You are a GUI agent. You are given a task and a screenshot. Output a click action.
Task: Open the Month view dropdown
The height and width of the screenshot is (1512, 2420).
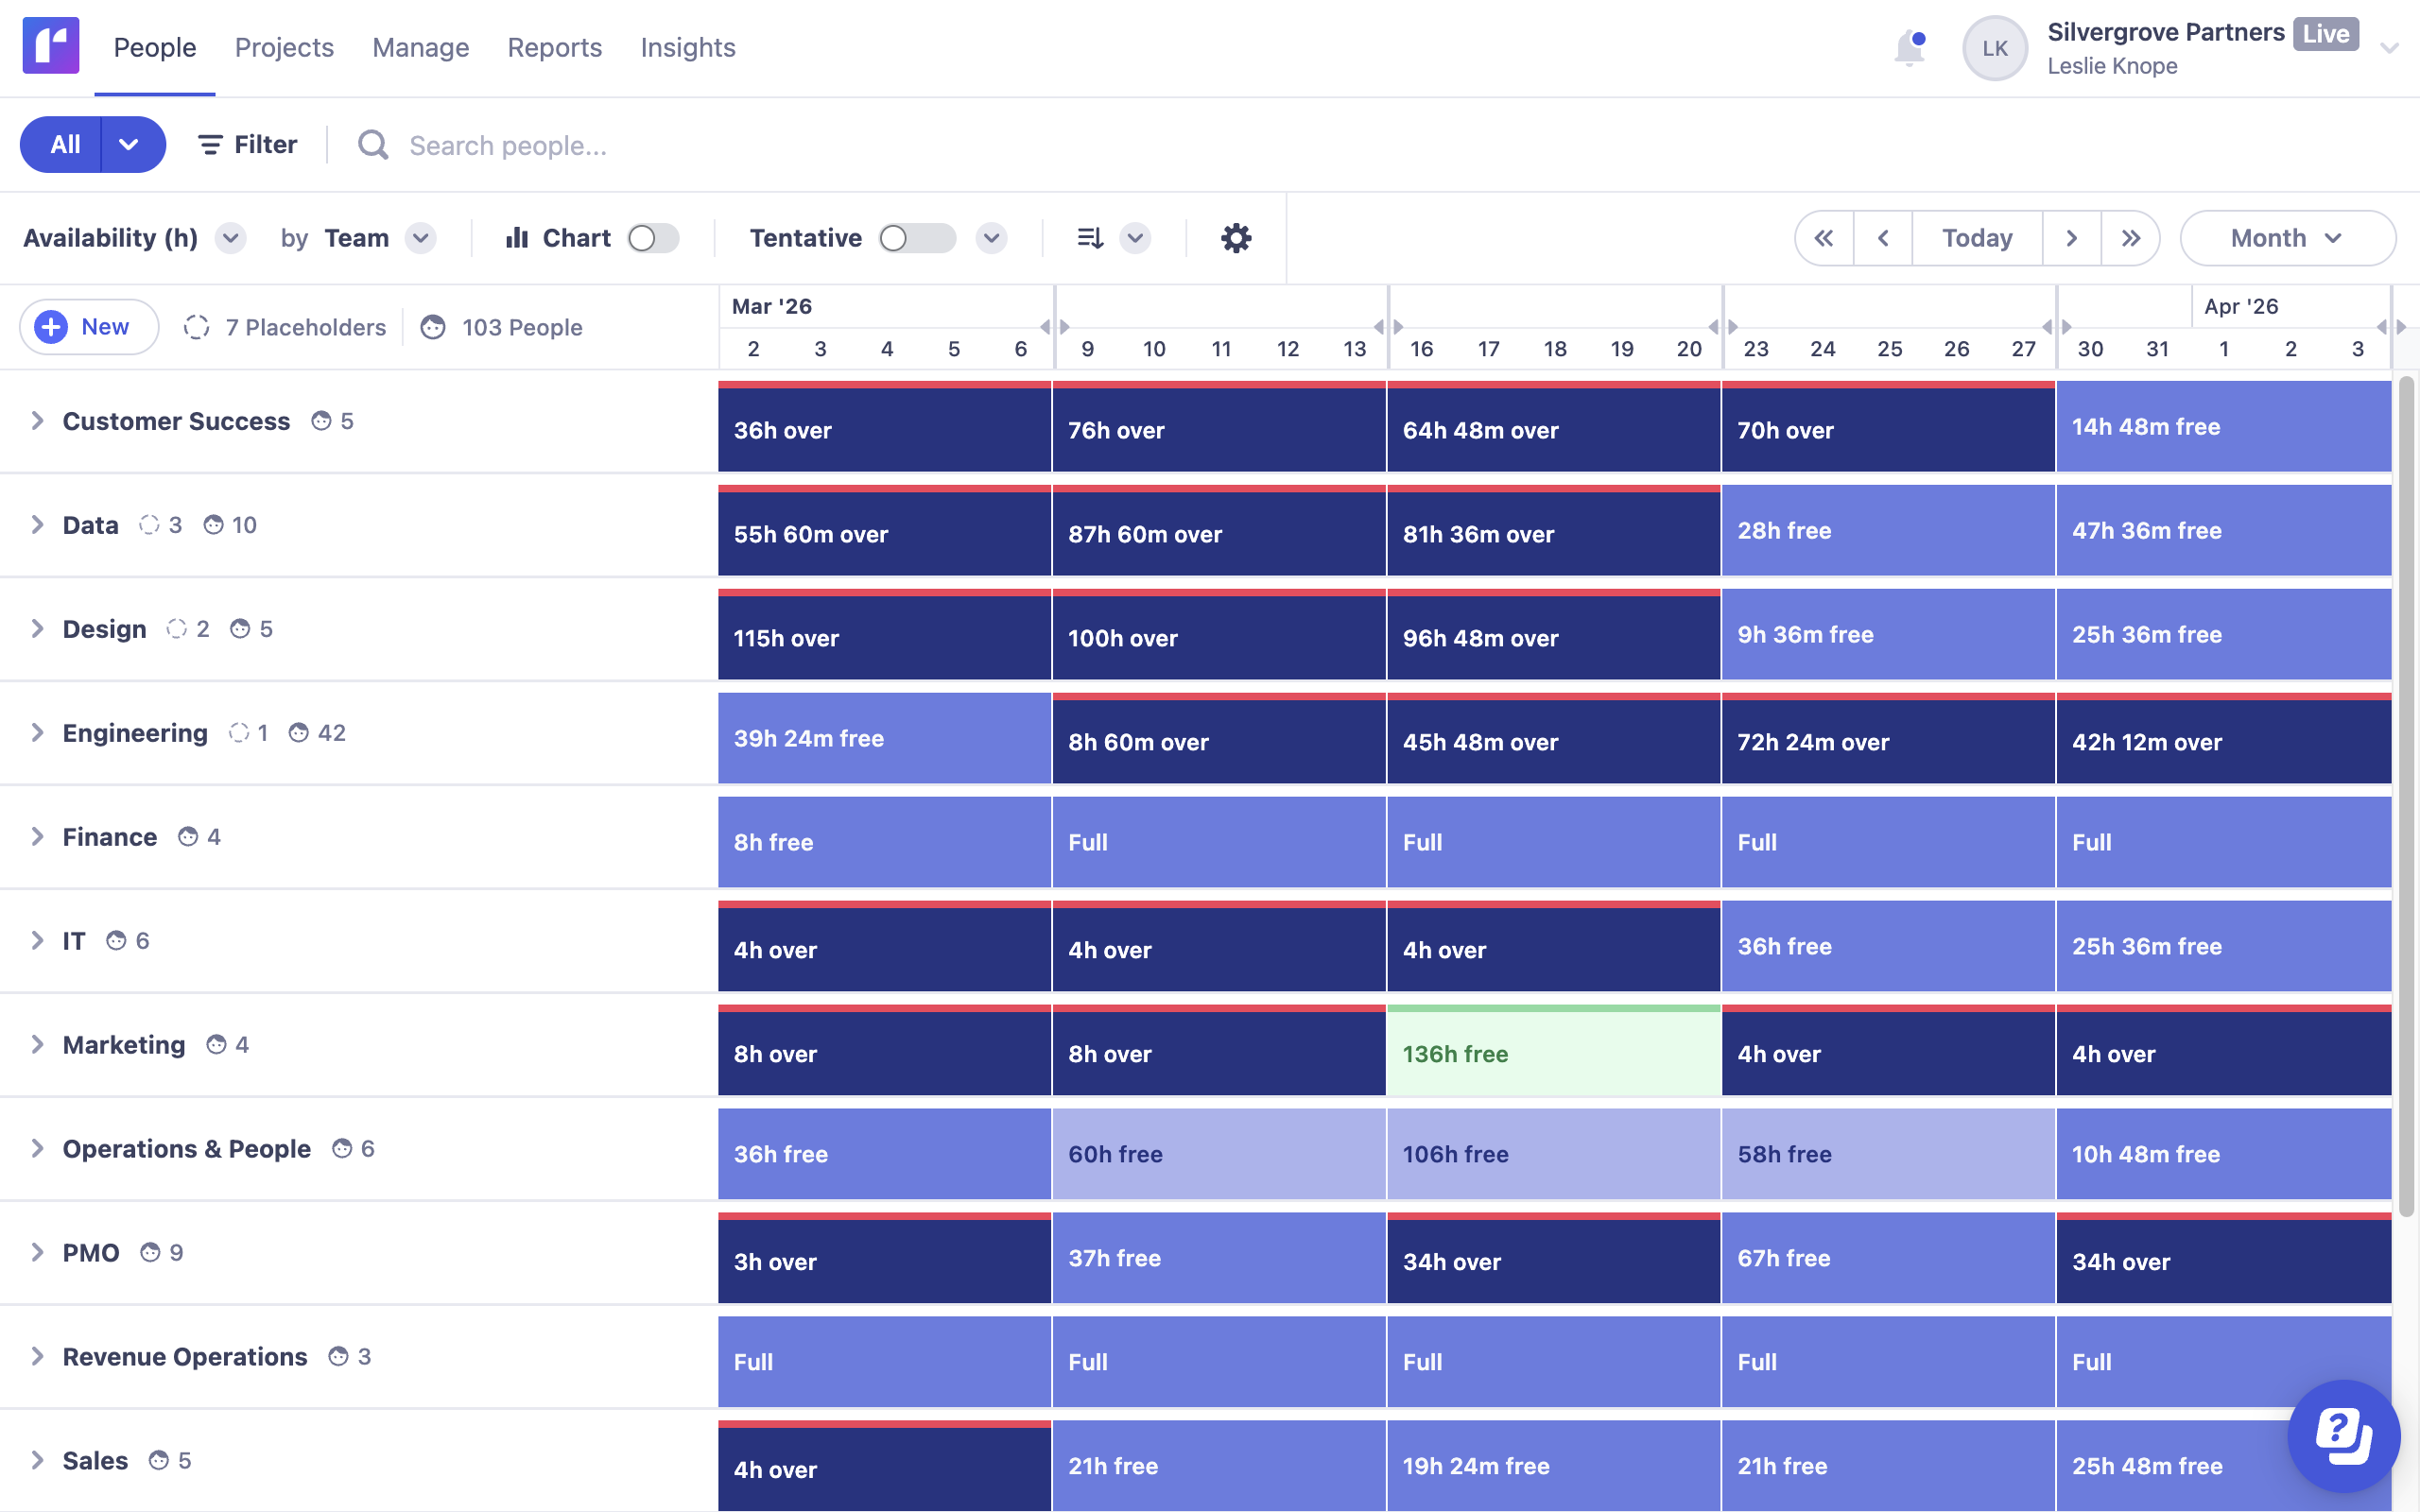pyautogui.click(x=2286, y=238)
